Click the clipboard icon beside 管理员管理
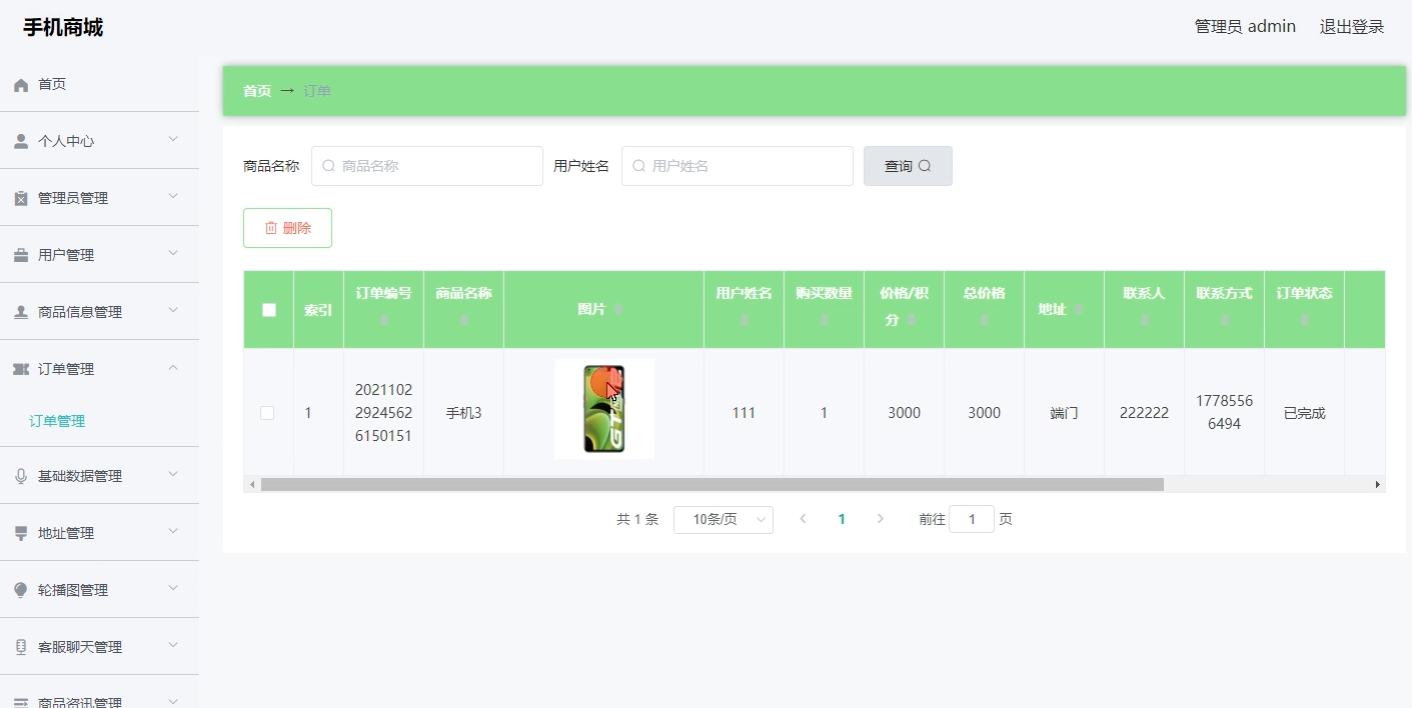The image size is (1412, 708). (21, 199)
